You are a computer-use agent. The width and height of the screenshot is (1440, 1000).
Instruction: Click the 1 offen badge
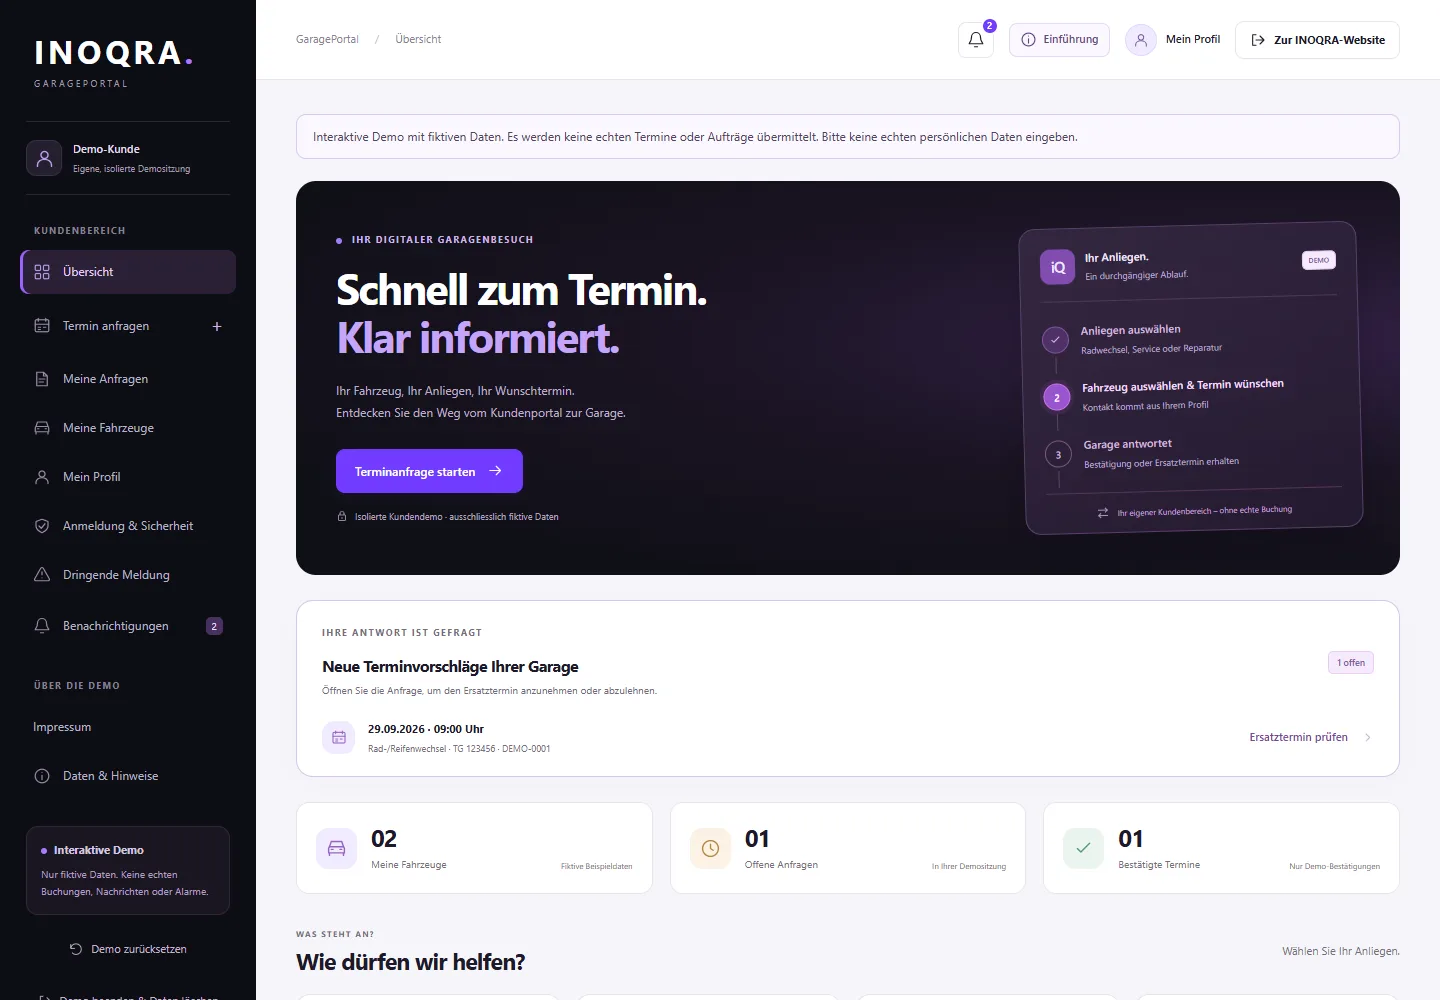1351,662
